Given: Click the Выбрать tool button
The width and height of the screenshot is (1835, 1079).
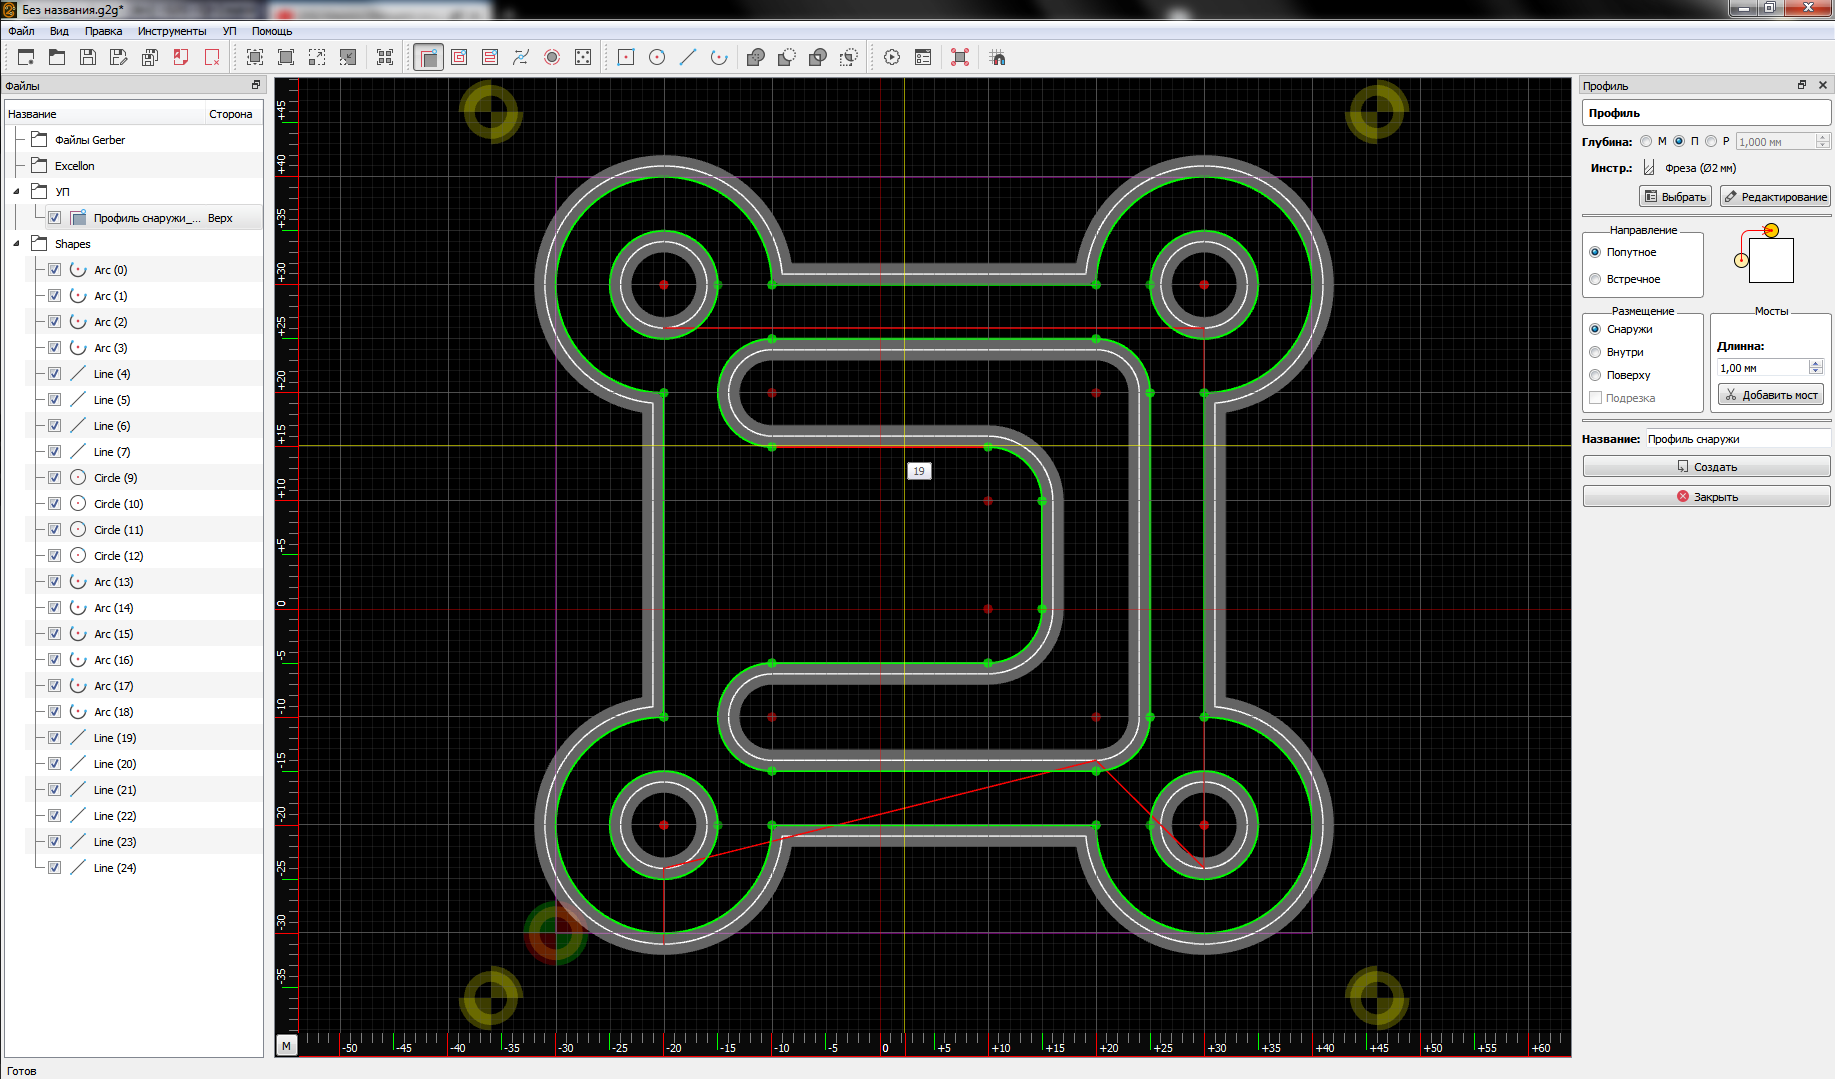Looking at the screenshot, I should [1675, 197].
